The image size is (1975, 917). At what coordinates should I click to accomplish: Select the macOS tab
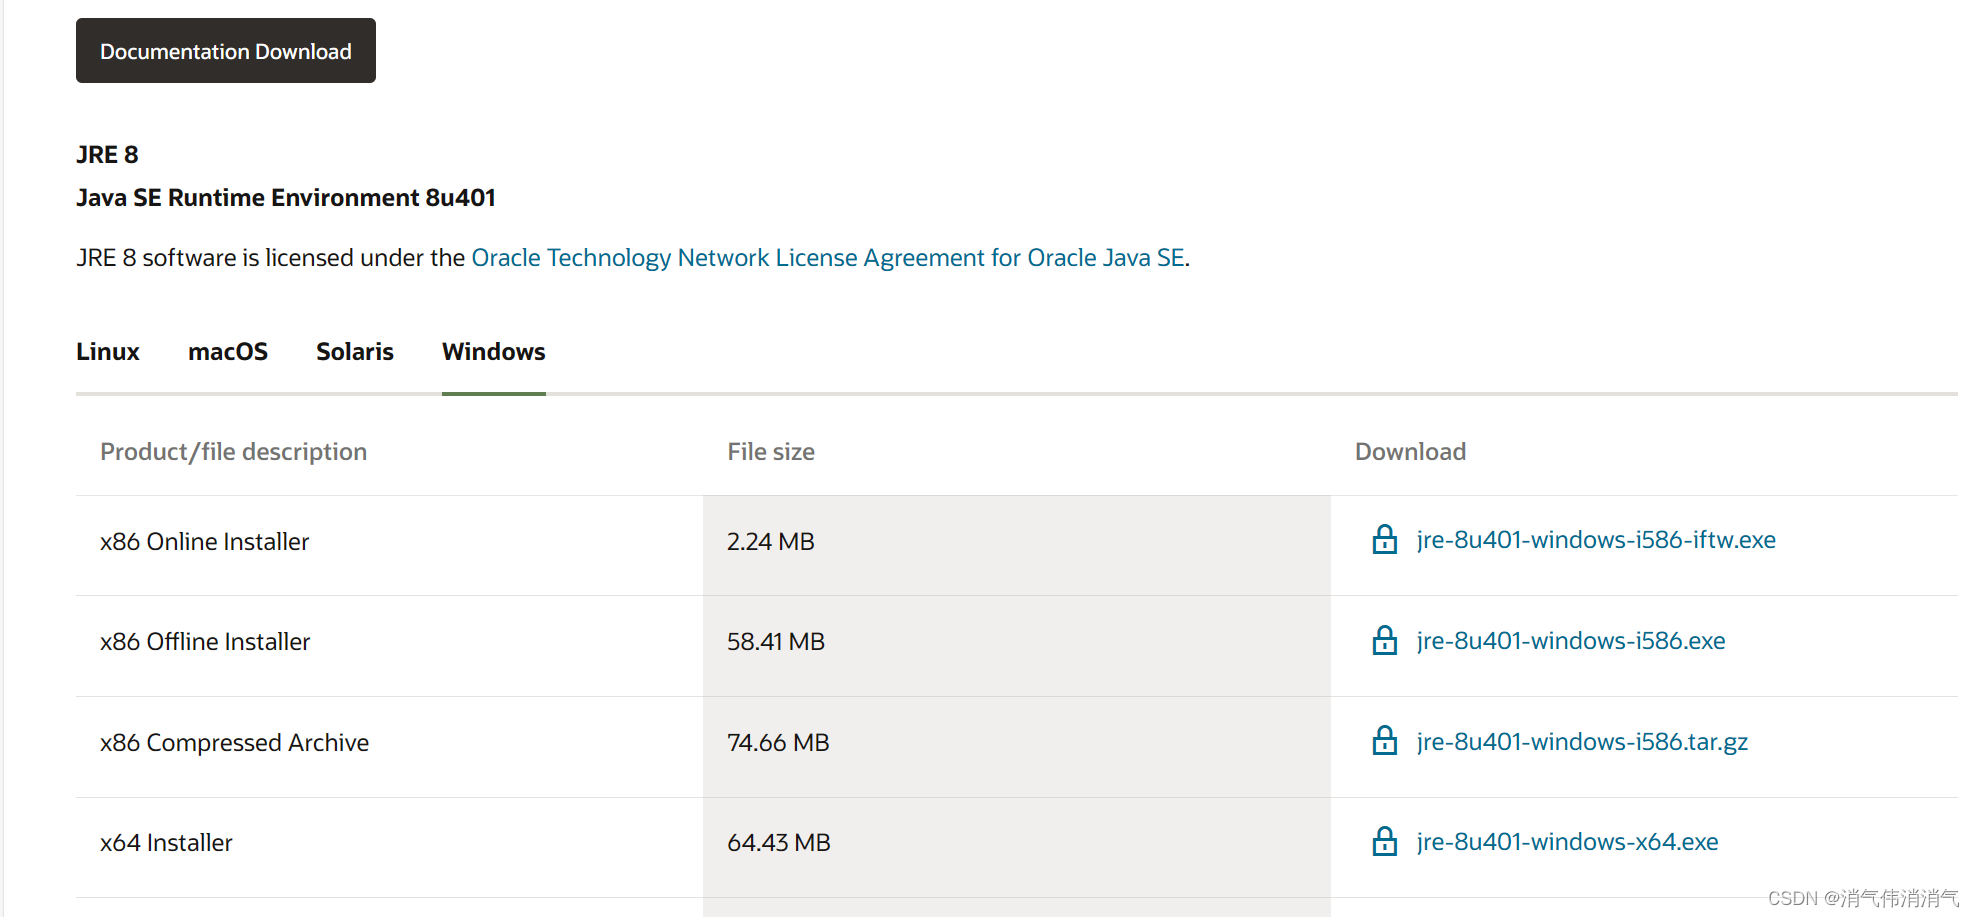coord(228,352)
